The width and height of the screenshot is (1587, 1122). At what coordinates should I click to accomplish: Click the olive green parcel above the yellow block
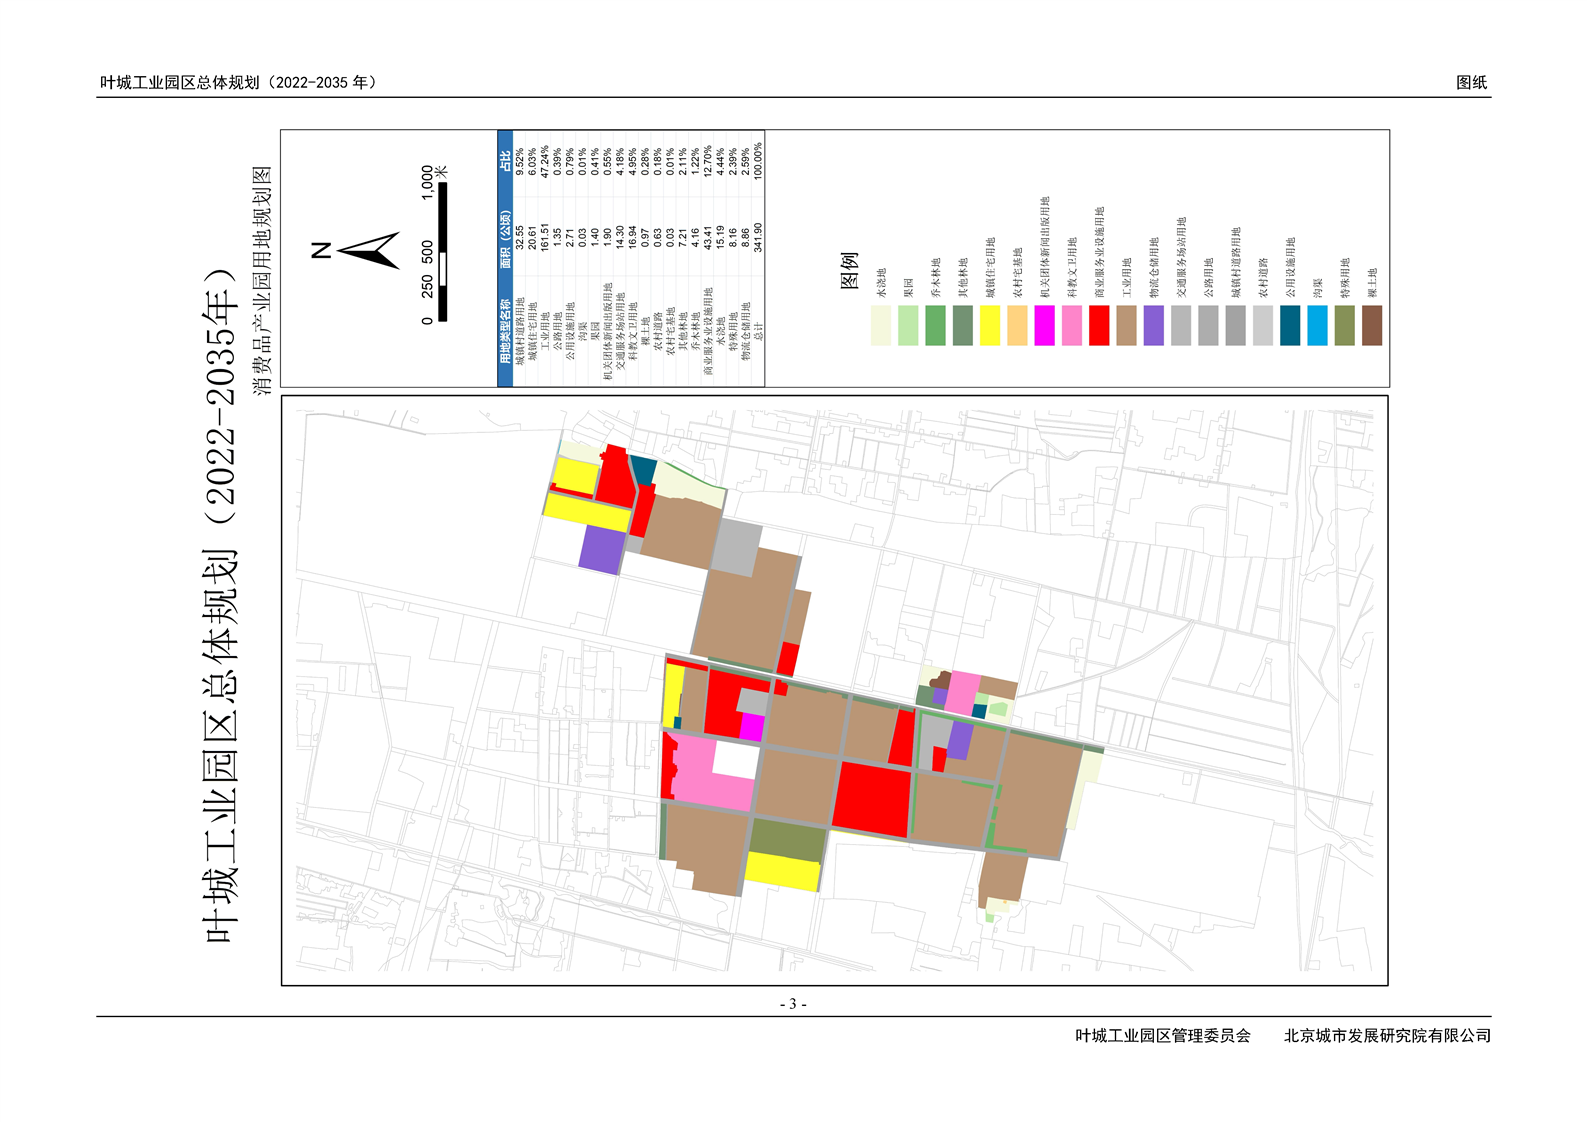coord(787,840)
